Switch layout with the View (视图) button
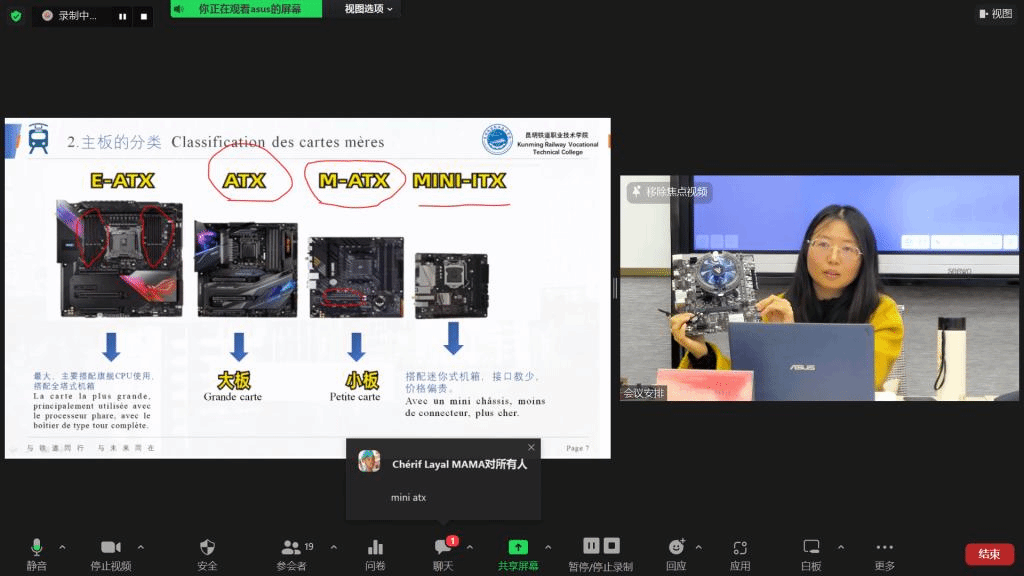The height and width of the screenshot is (576, 1024). (x=995, y=14)
